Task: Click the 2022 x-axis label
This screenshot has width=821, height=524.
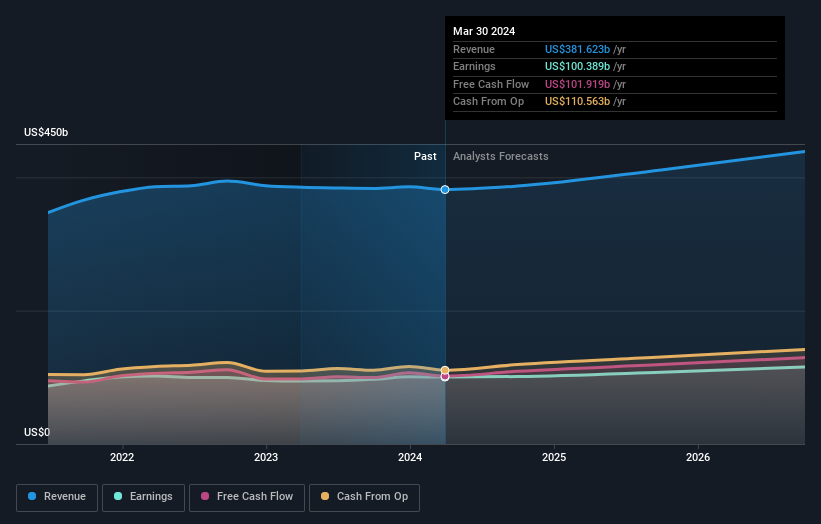Action: point(122,457)
